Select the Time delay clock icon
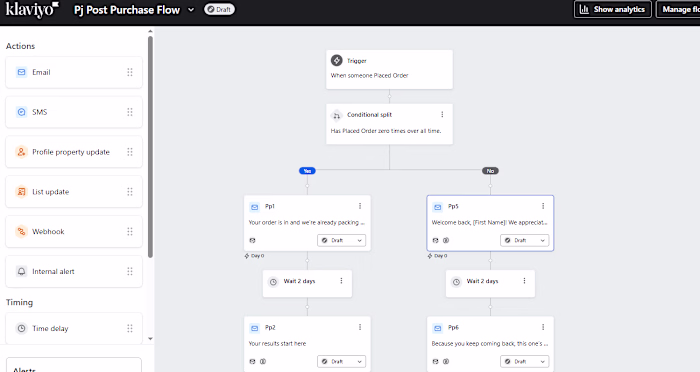Image resolution: width=700 pixels, height=372 pixels. pos(21,328)
